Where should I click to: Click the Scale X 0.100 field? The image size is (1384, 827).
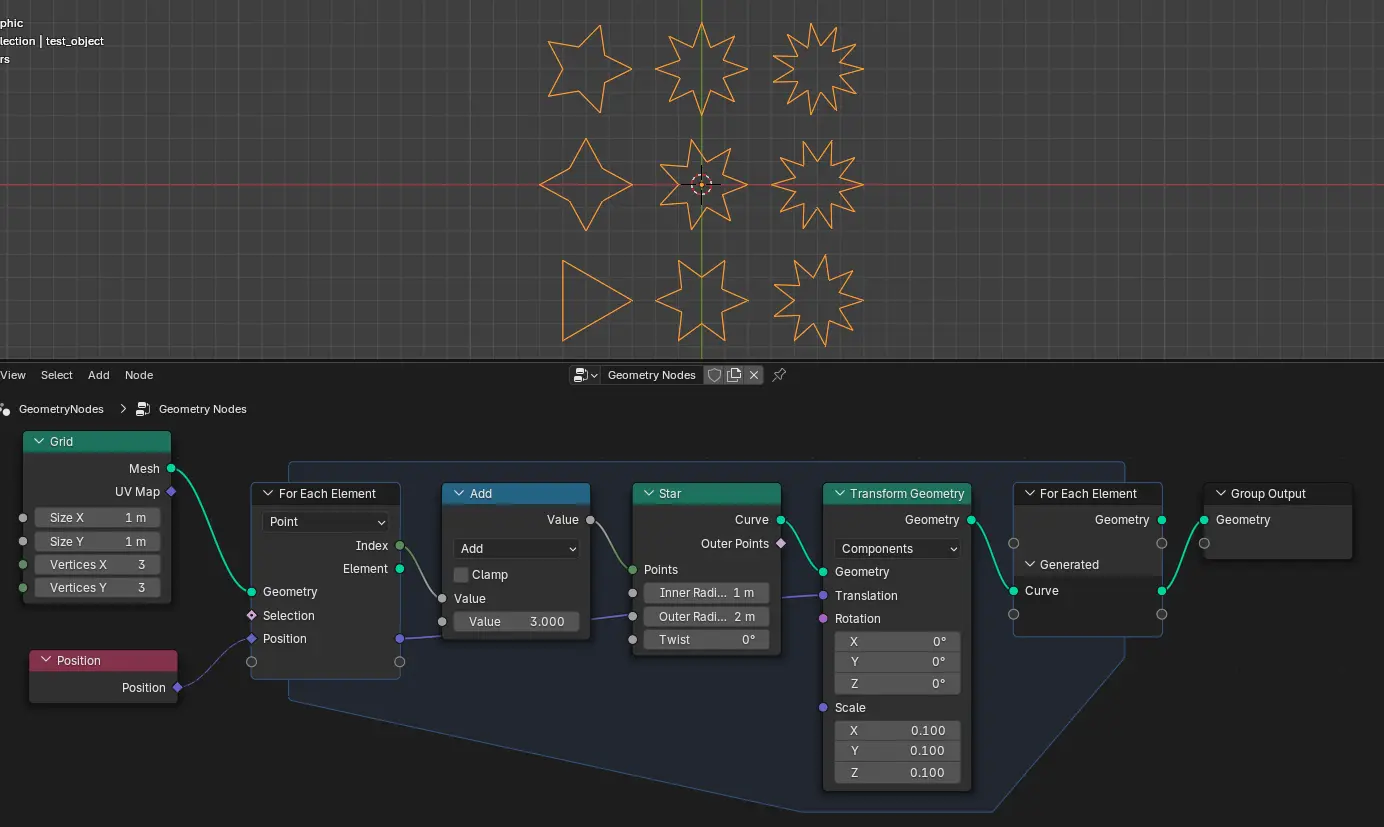click(897, 730)
